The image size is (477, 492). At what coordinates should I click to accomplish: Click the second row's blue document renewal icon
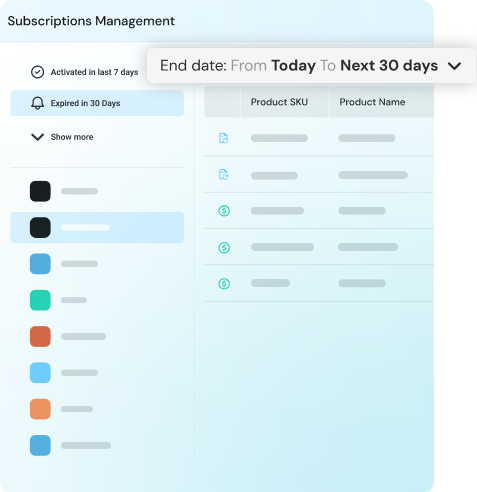(x=223, y=174)
